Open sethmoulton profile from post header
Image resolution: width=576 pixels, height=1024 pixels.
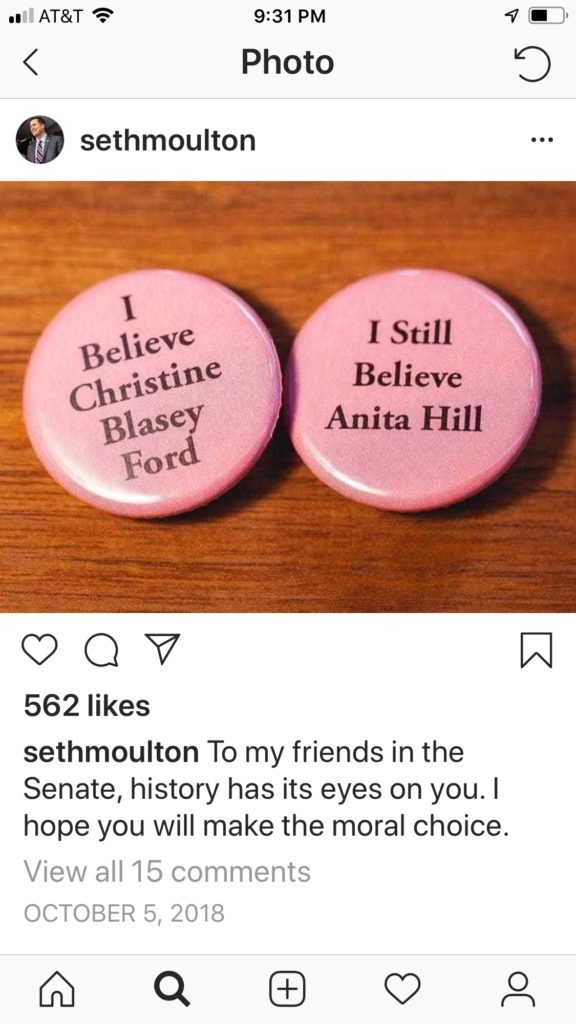click(168, 140)
